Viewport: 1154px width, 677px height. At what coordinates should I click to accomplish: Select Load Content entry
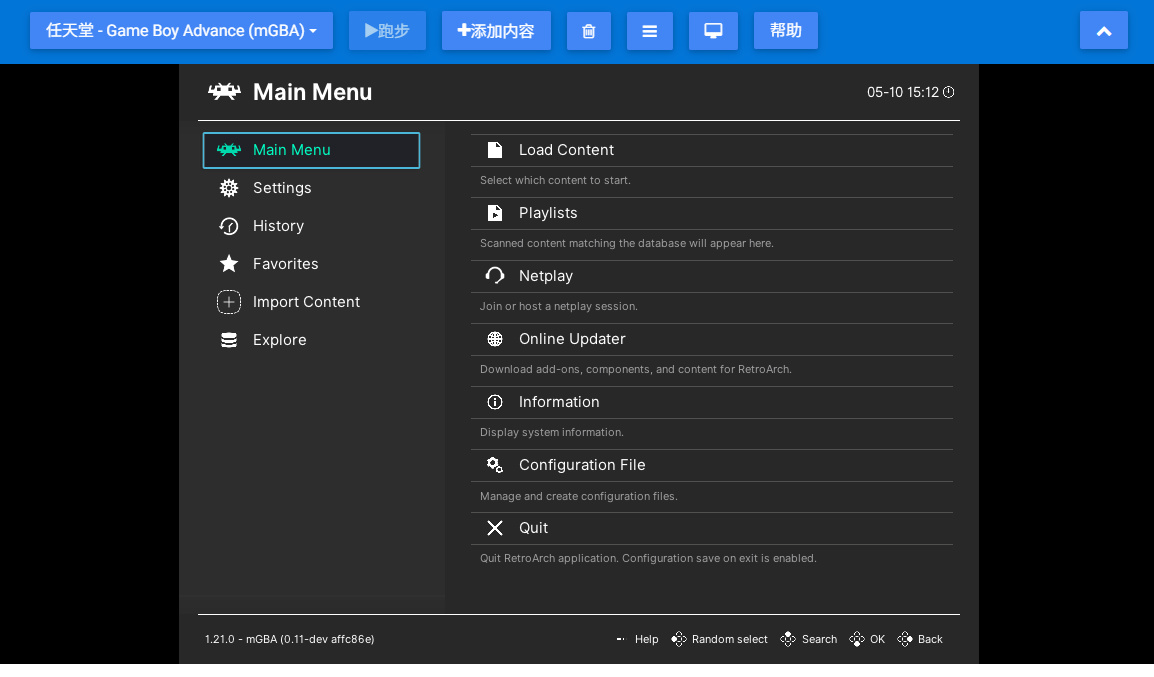tap(712, 150)
